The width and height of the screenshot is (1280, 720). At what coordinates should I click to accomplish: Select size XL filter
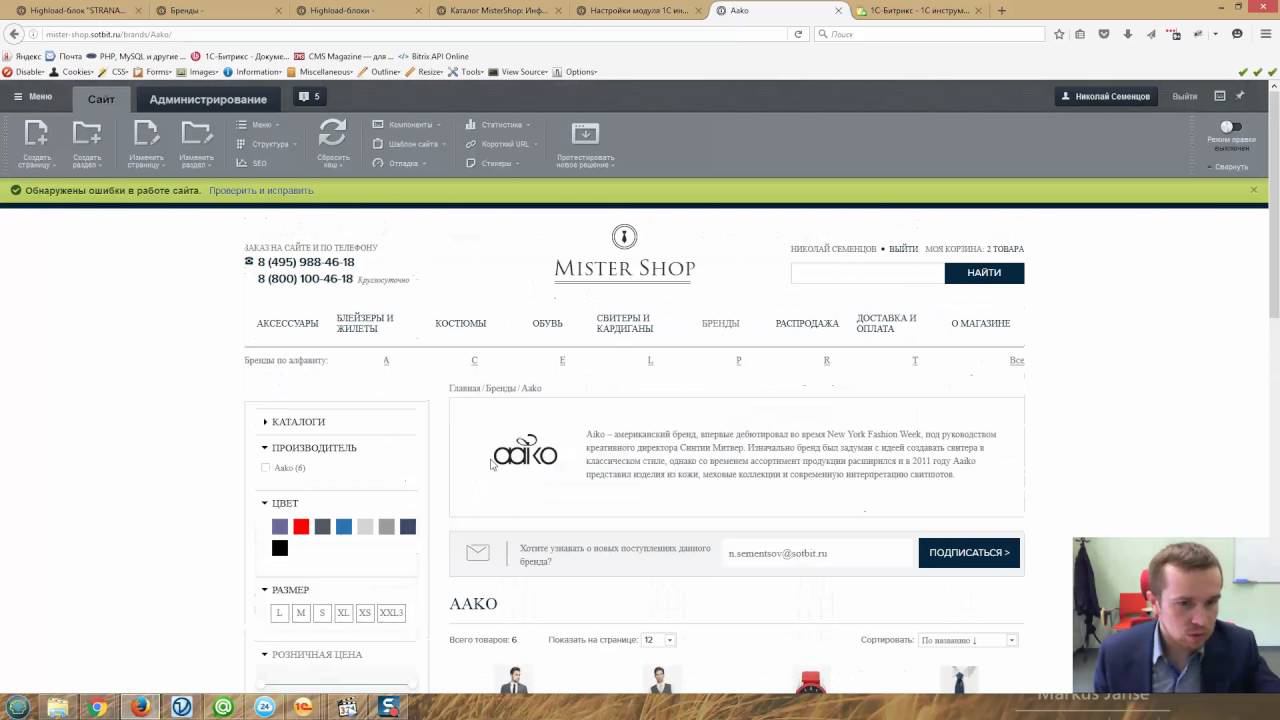(343, 613)
